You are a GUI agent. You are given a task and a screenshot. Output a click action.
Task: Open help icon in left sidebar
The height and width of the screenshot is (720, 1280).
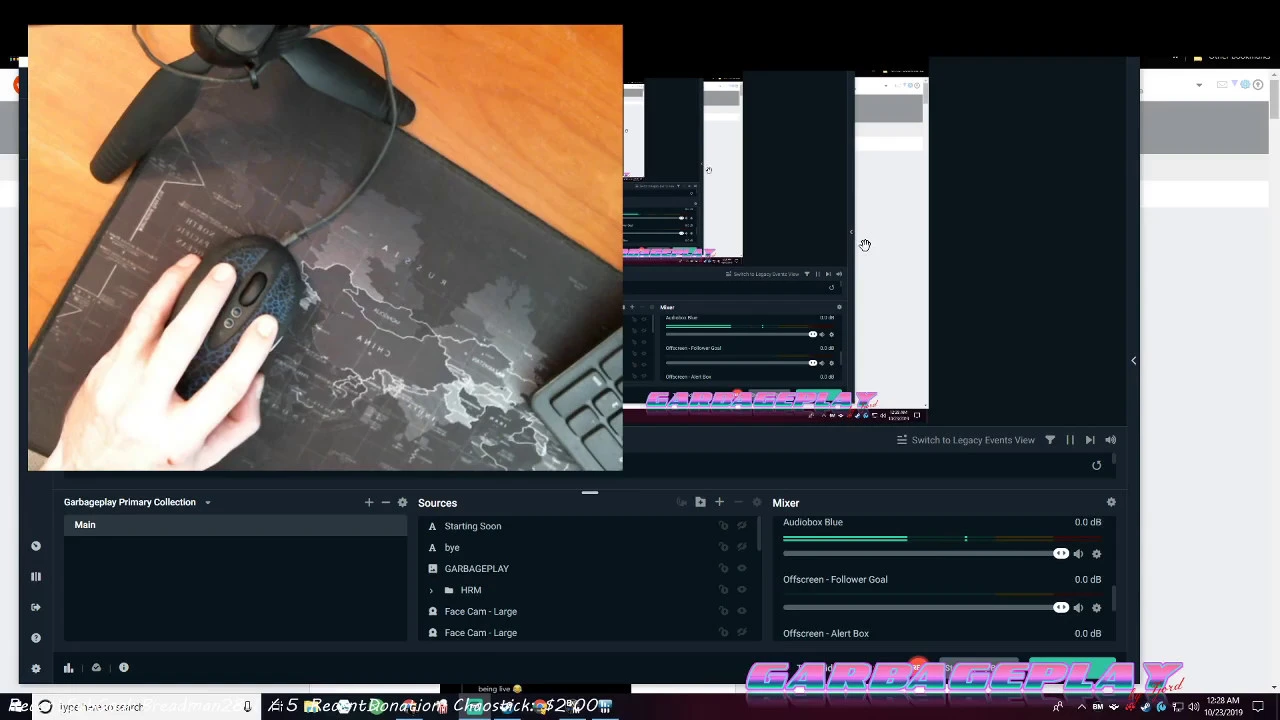(36, 638)
